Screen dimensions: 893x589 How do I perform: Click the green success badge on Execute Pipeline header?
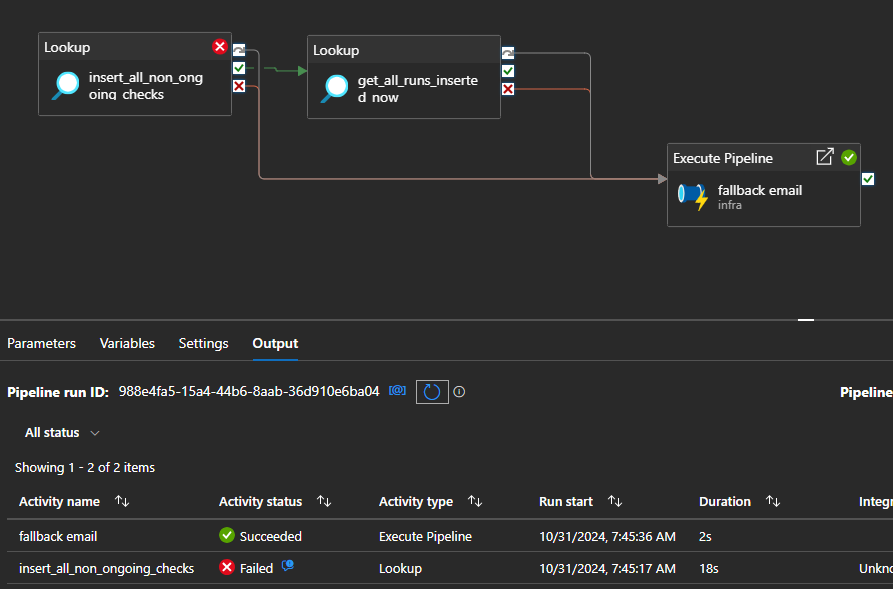coord(849,157)
